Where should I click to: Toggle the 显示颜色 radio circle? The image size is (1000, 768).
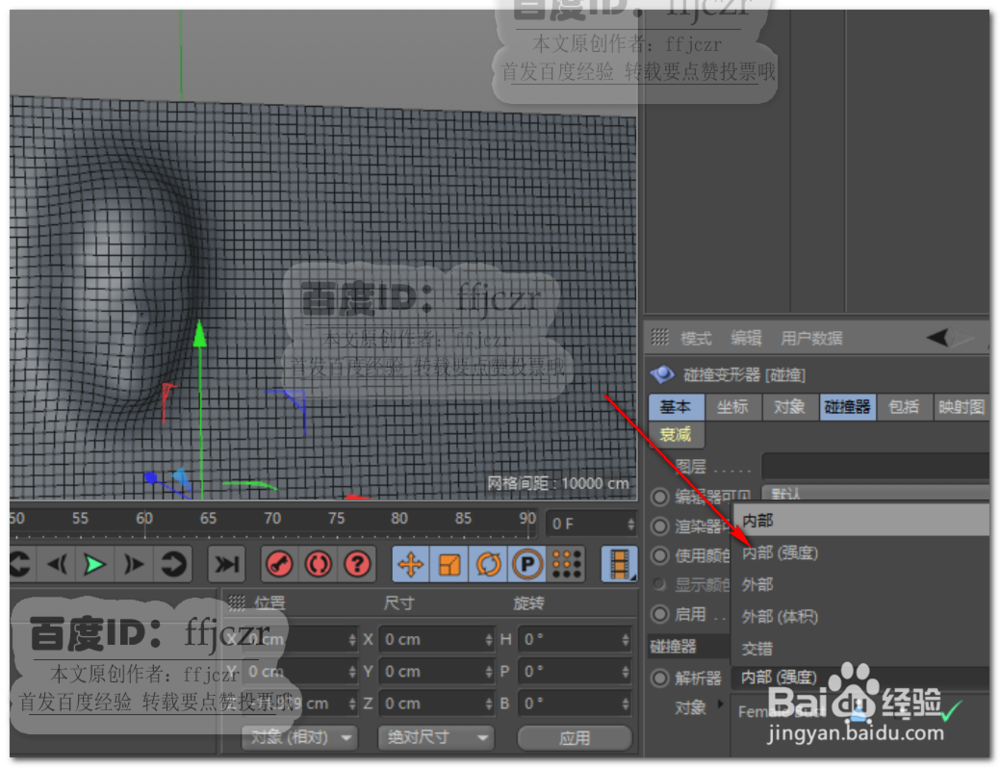659,584
